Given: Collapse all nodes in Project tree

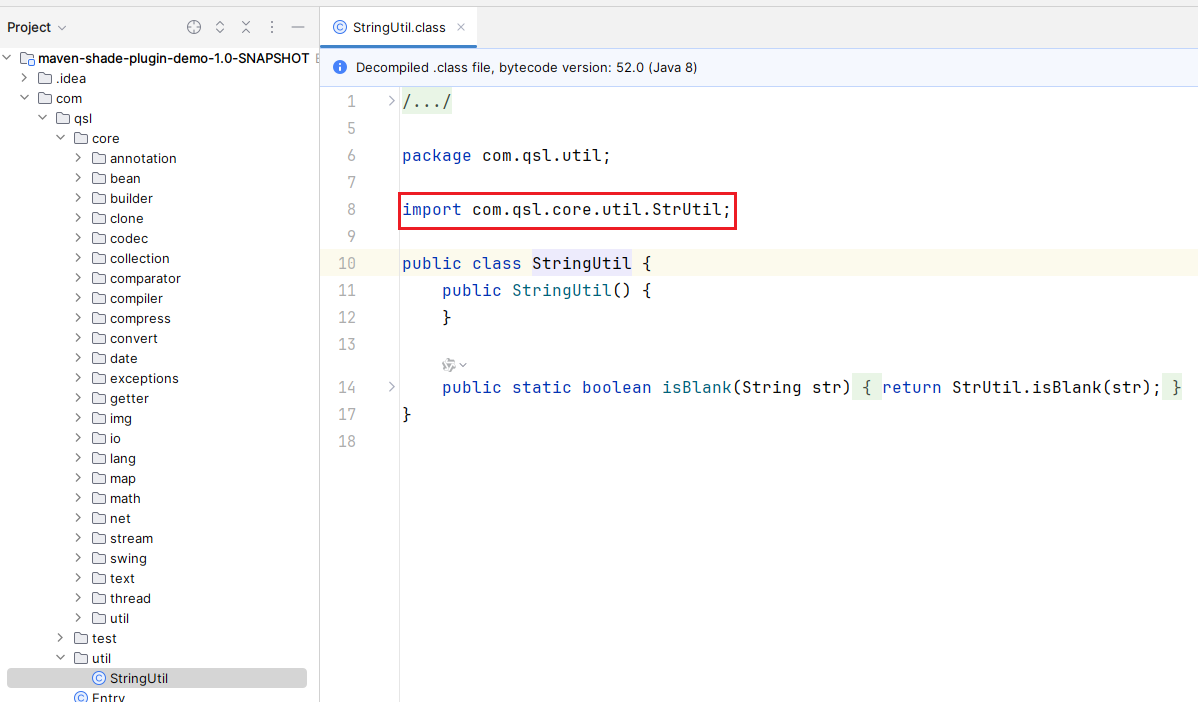Looking at the screenshot, I should click(246, 27).
